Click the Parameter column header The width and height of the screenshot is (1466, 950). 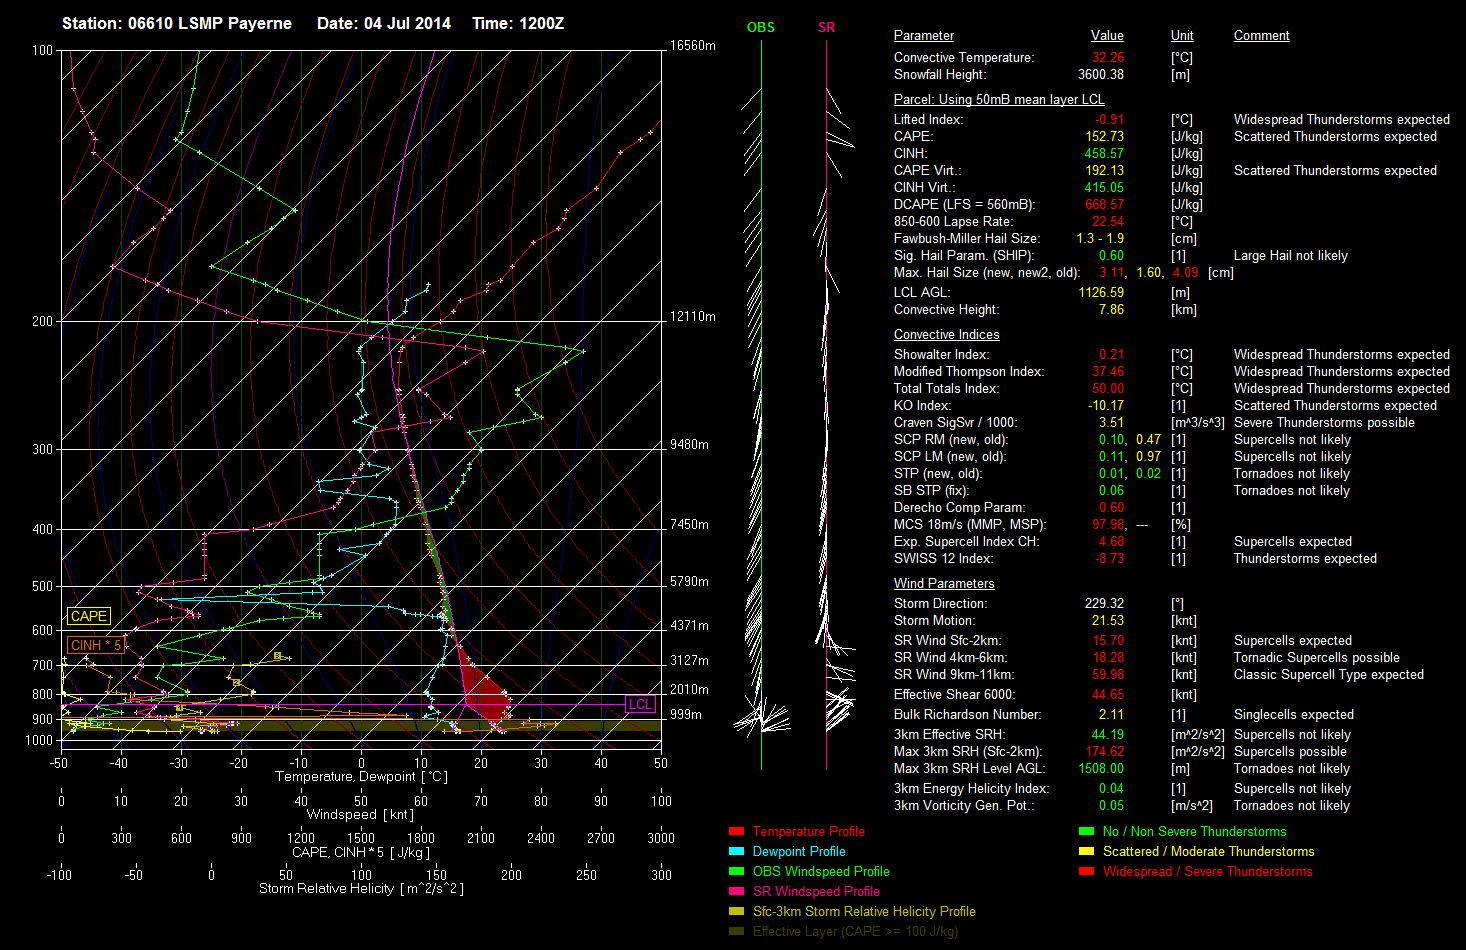coord(923,35)
